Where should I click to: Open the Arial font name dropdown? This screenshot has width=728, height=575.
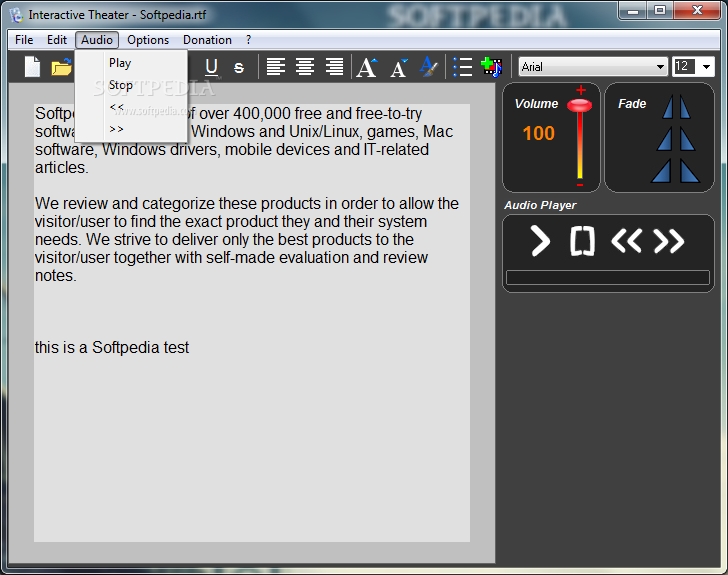pyautogui.click(x=593, y=67)
